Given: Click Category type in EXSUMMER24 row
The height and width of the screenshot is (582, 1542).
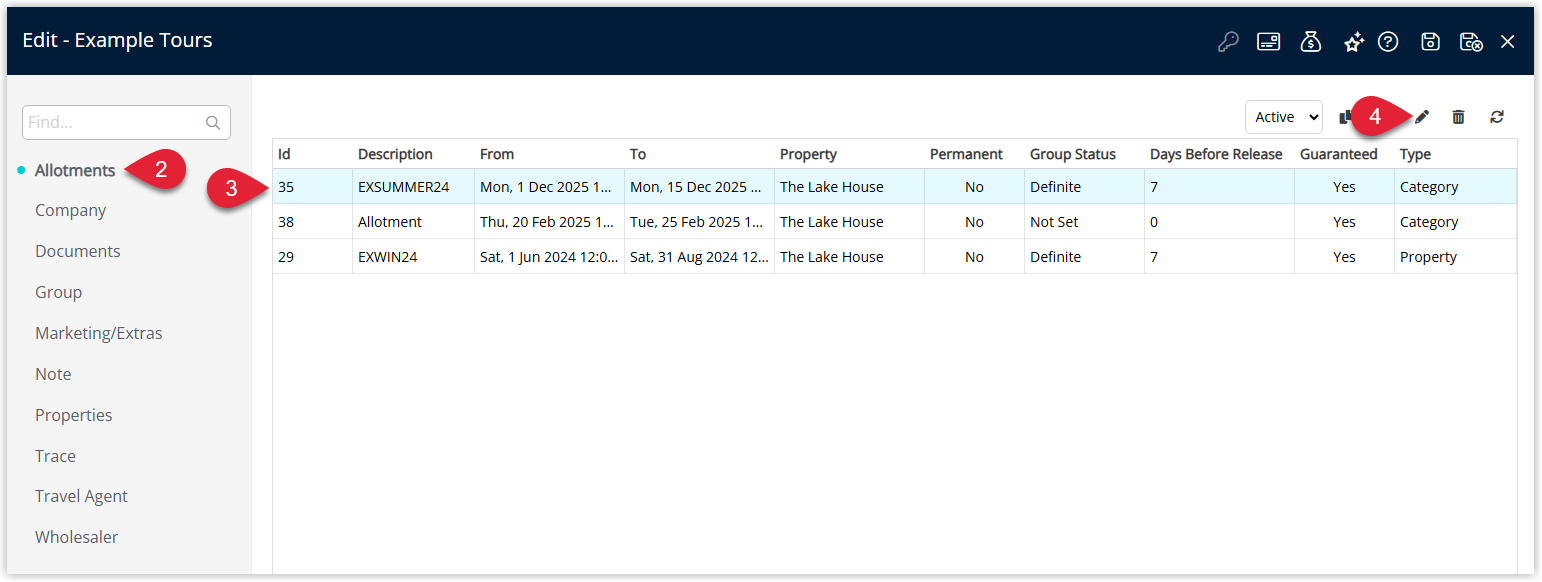Looking at the screenshot, I should tap(1455, 187).
